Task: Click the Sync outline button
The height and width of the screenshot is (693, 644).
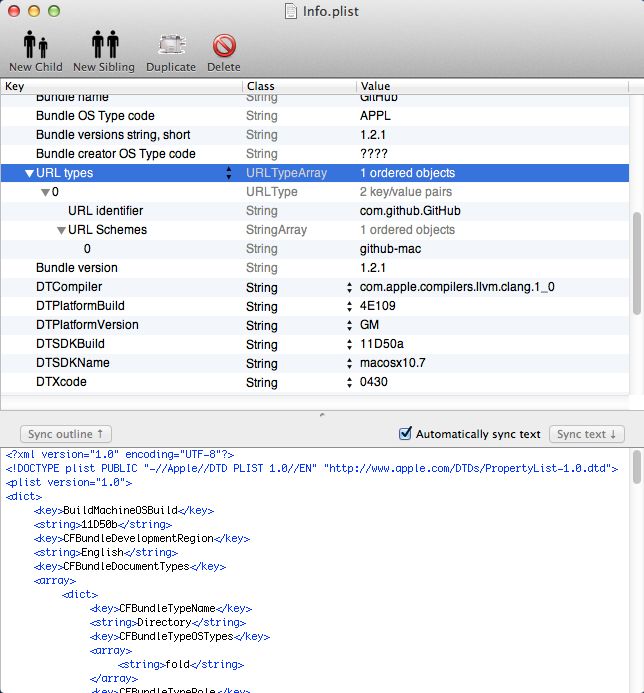Action: tap(66, 434)
